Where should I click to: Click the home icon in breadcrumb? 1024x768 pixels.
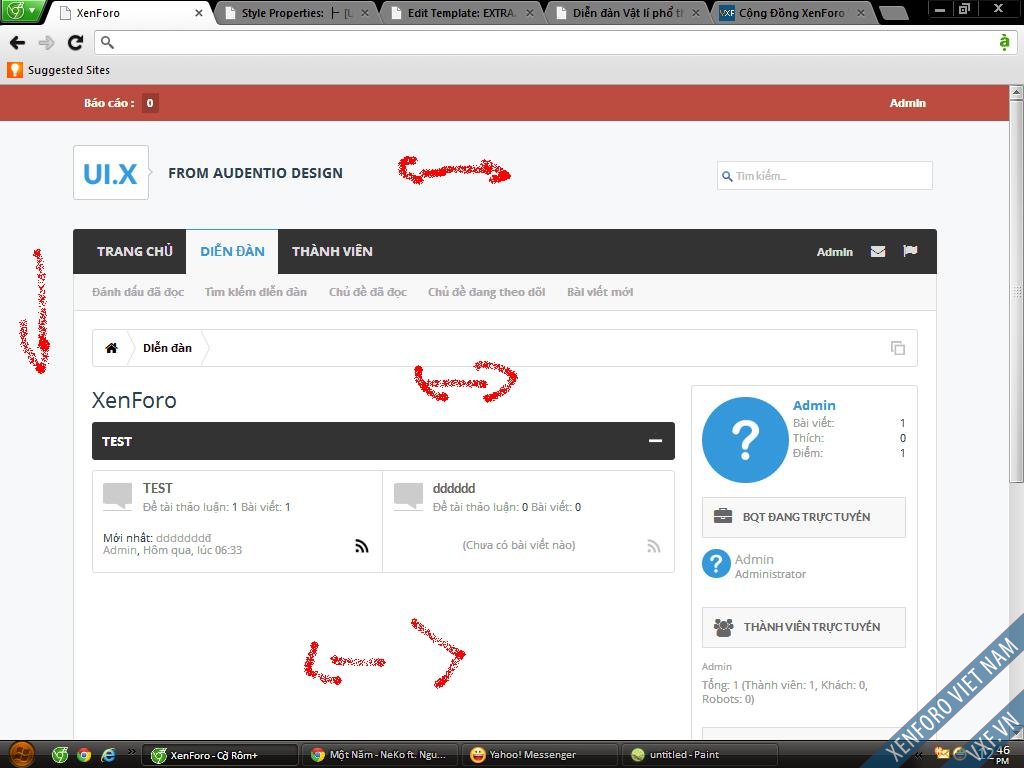point(111,348)
